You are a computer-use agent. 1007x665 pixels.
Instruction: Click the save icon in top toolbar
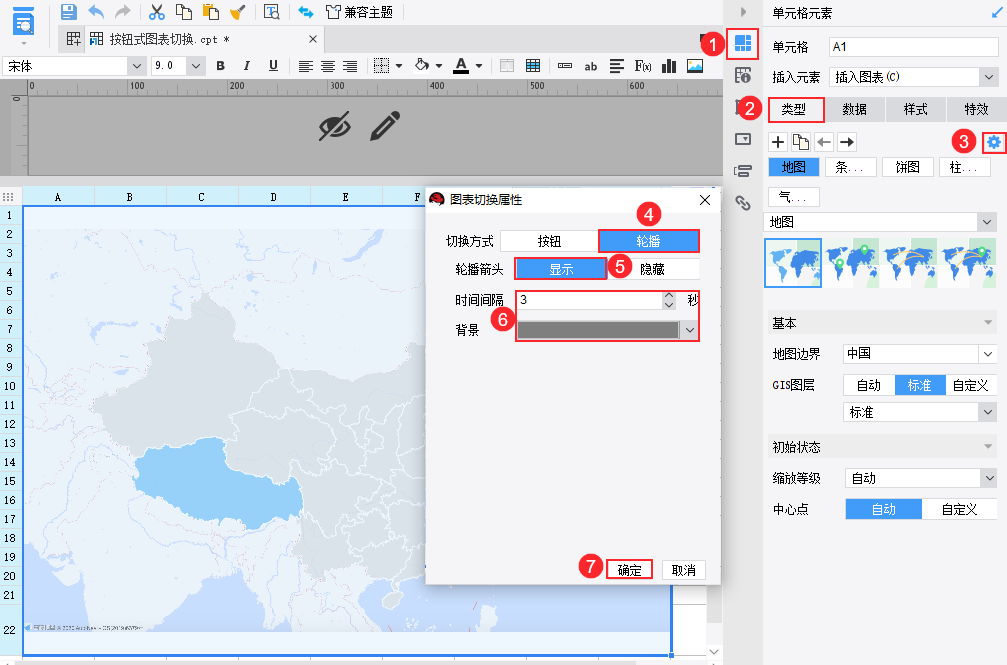[69, 12]
